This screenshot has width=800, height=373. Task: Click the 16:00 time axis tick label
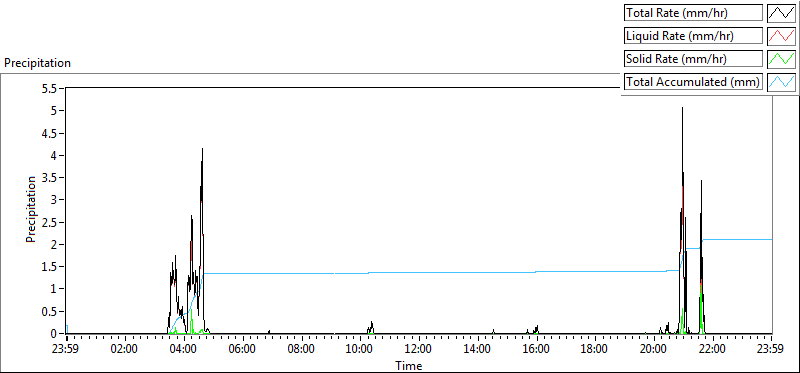(x=536, y=350)
